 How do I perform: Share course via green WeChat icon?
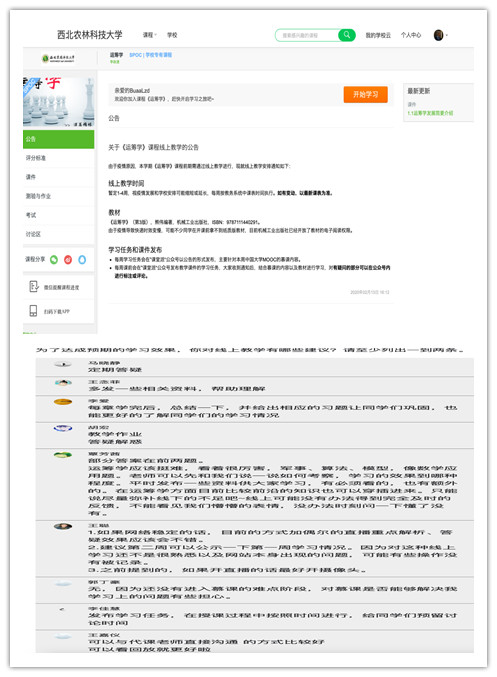(54, 259)
